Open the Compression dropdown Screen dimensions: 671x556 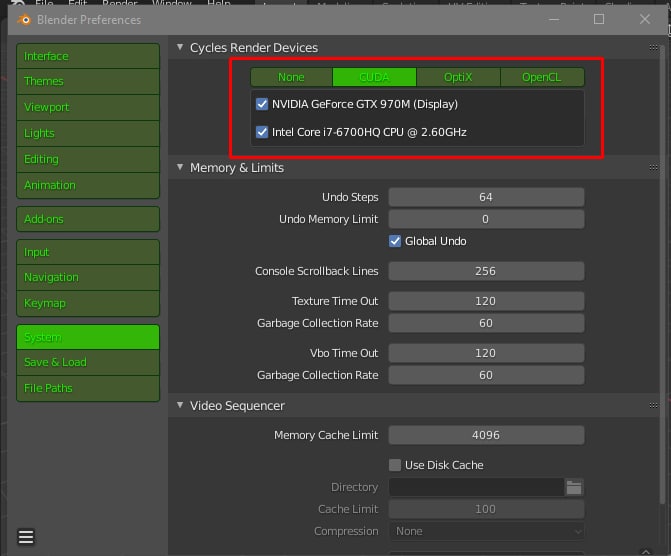(x=486, y=531)
